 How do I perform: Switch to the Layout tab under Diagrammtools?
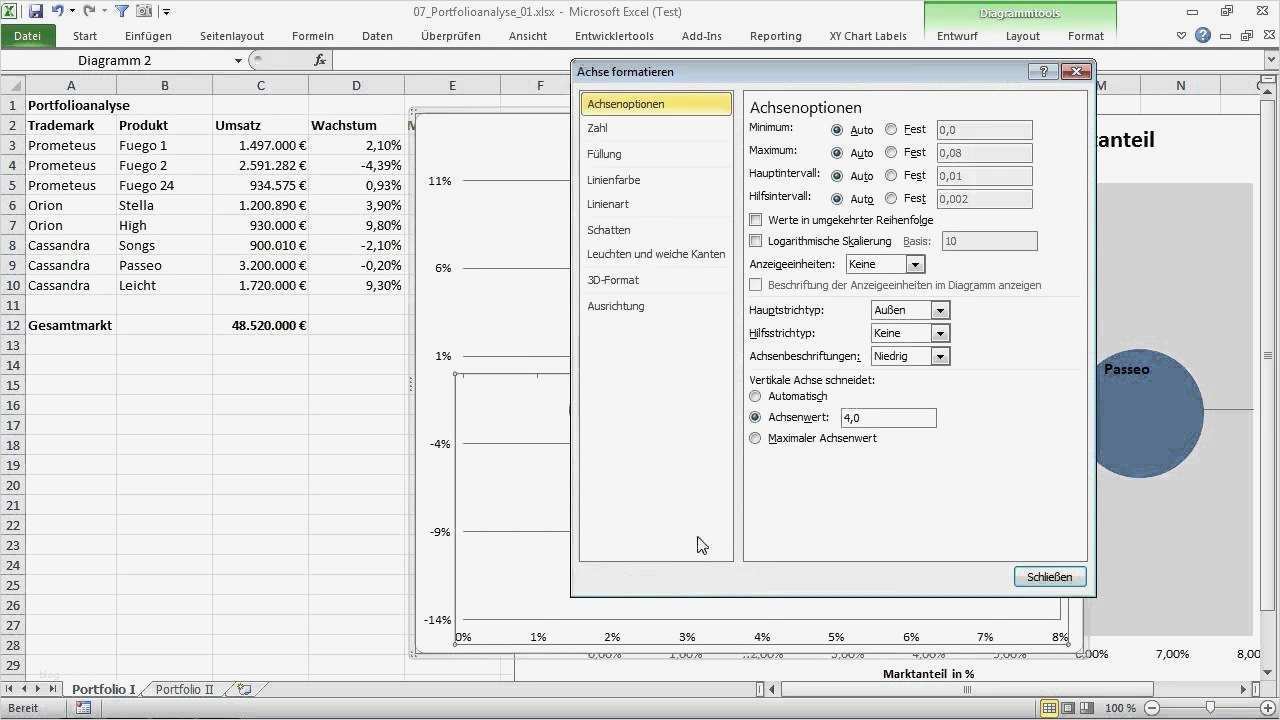1023,36
